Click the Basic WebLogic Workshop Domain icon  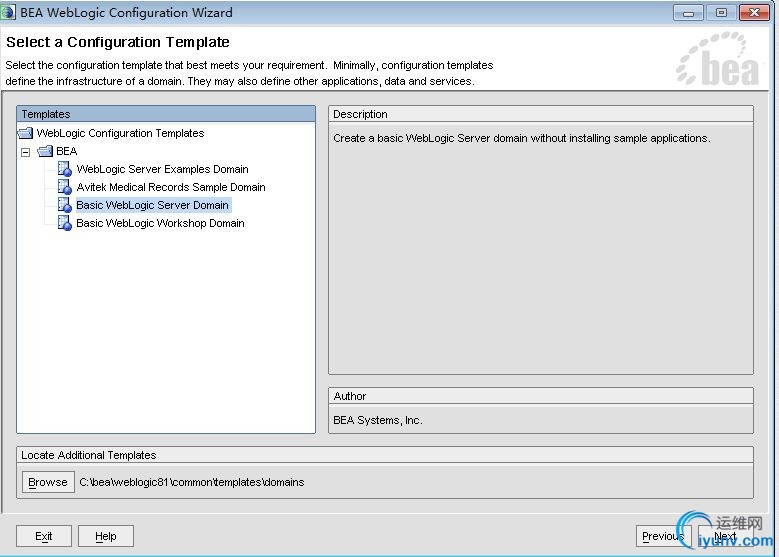pyautogui.click(x=65, y=223)
